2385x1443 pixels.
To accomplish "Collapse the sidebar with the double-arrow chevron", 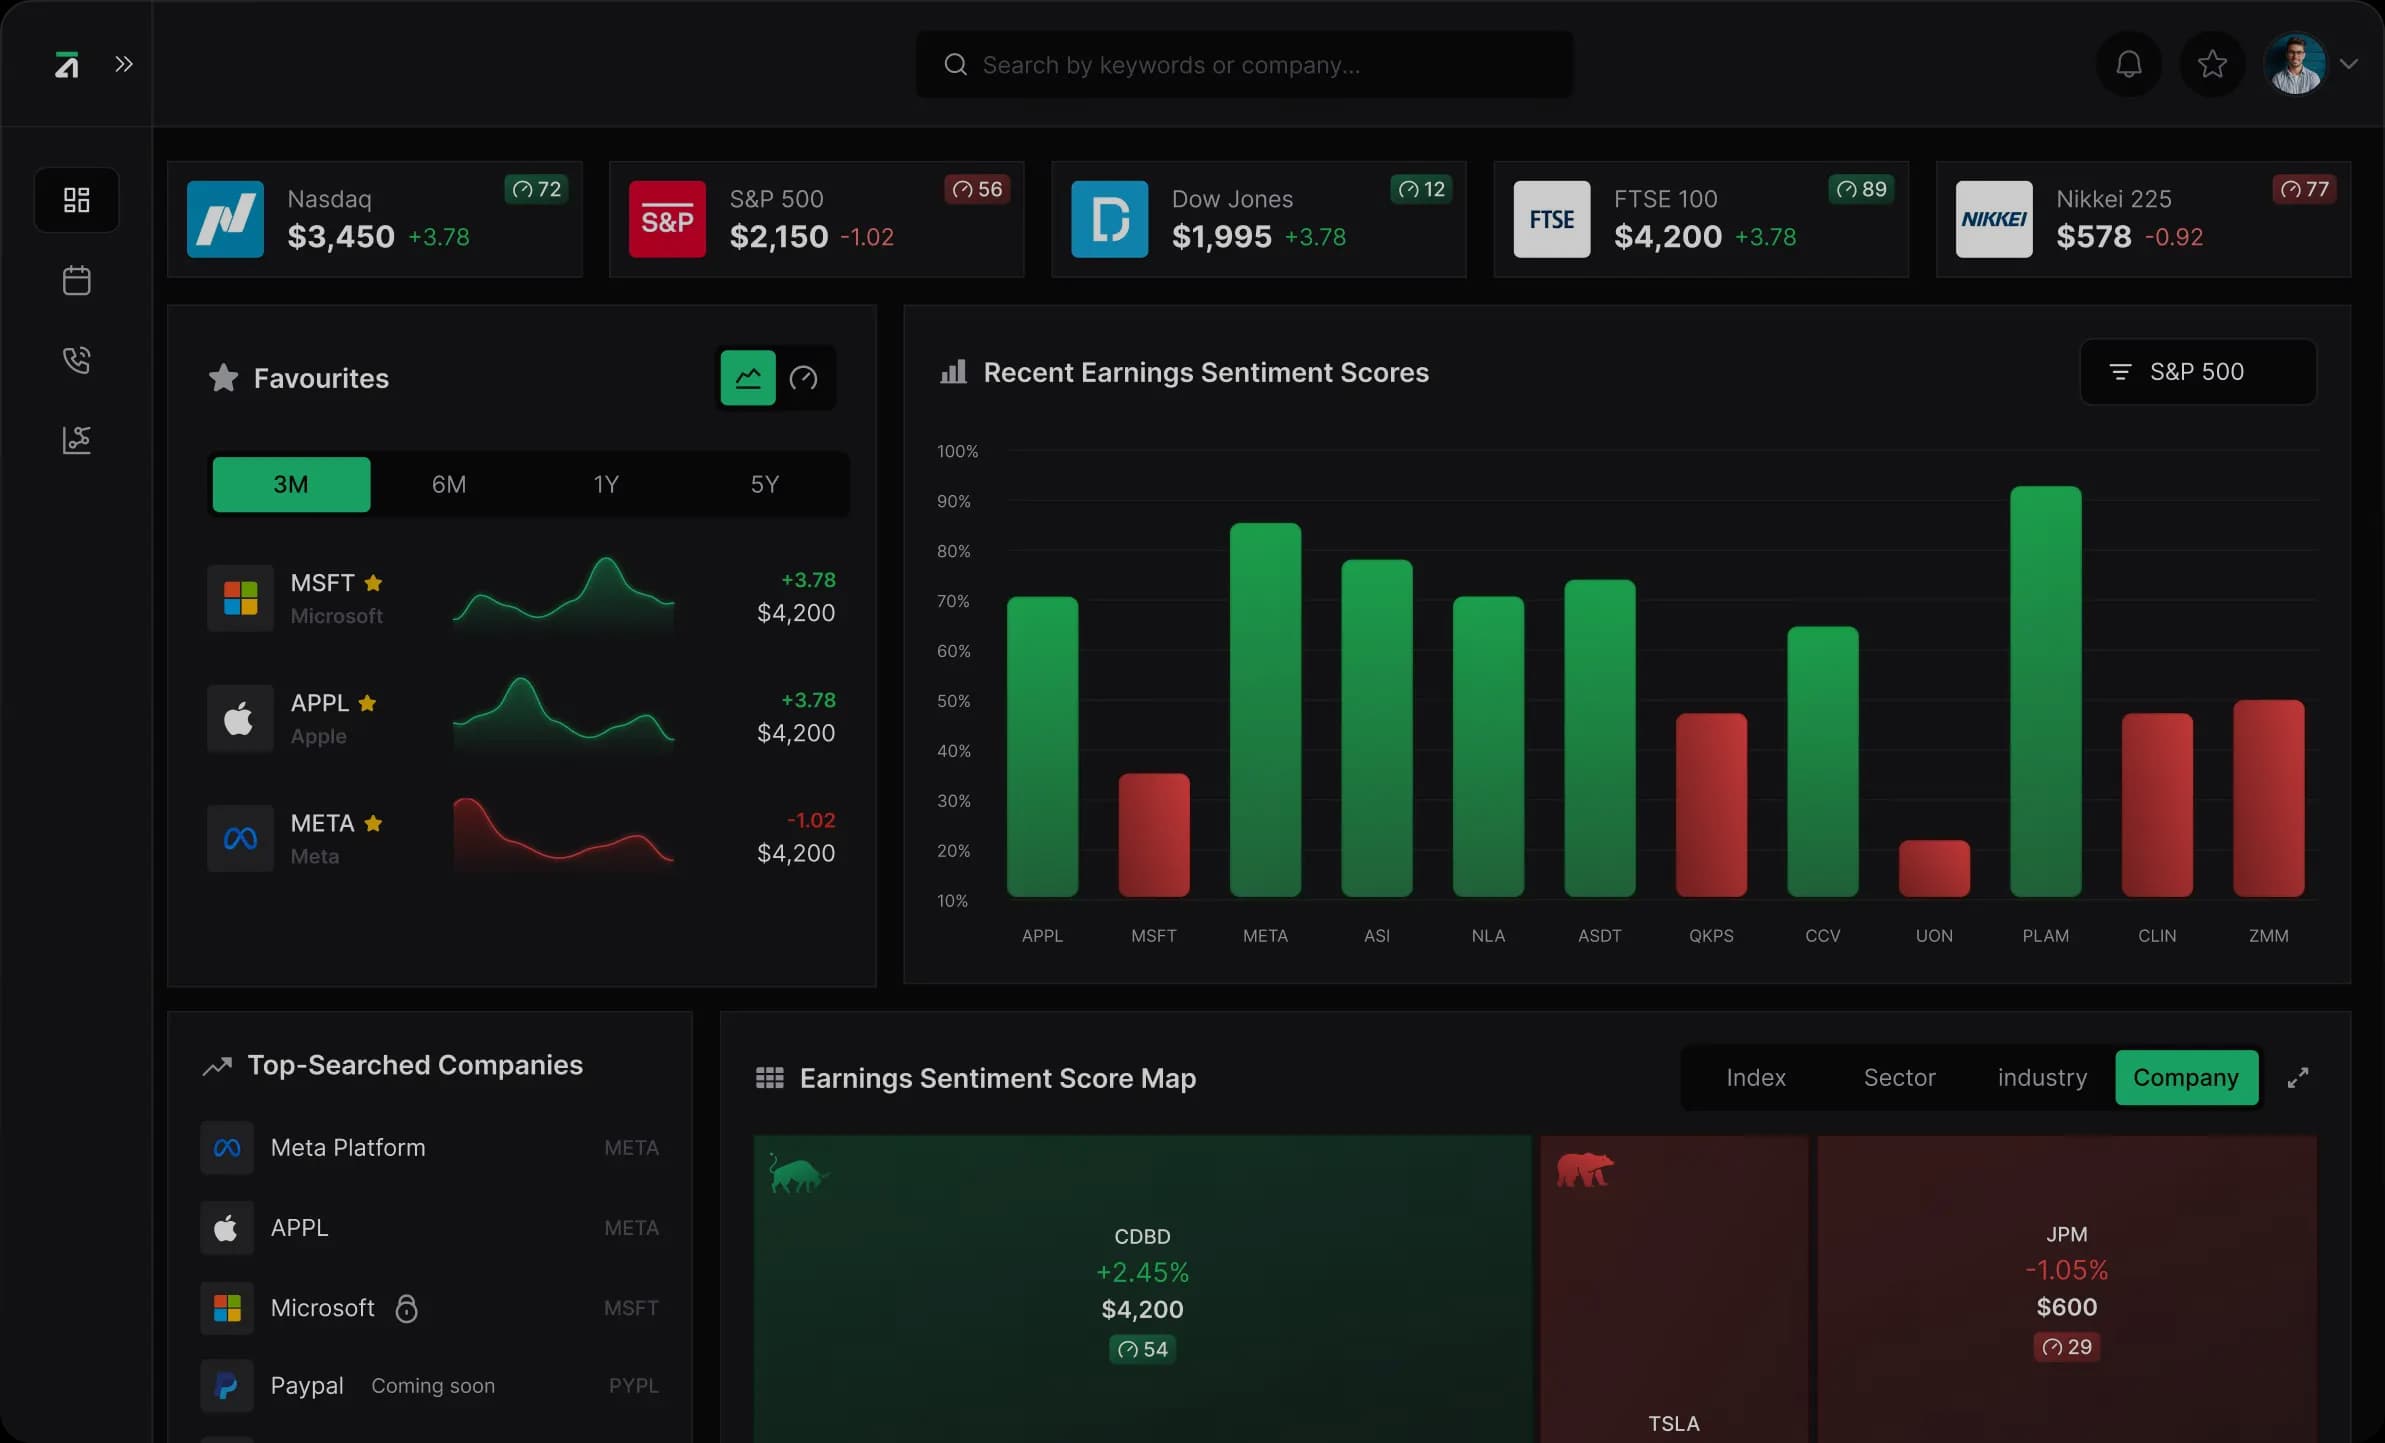I will [x=124, y=63].
